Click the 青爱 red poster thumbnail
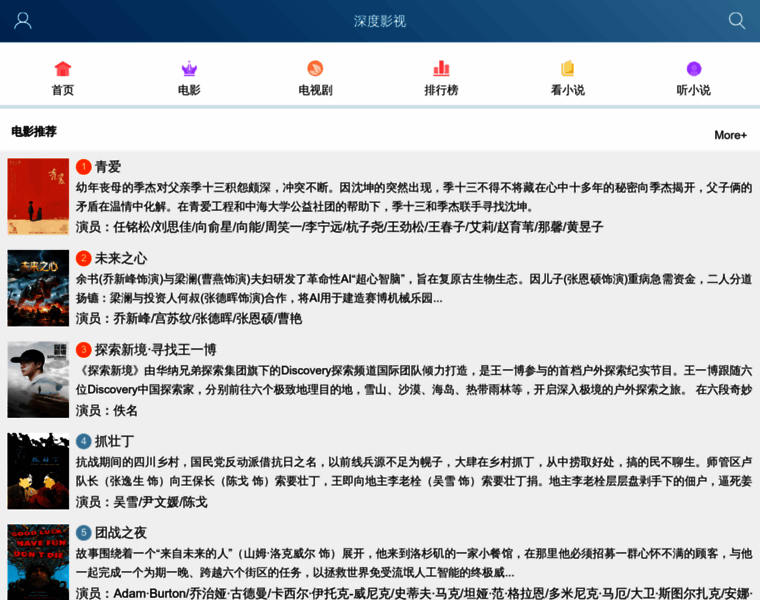760x600 pixels. (38, 196)
